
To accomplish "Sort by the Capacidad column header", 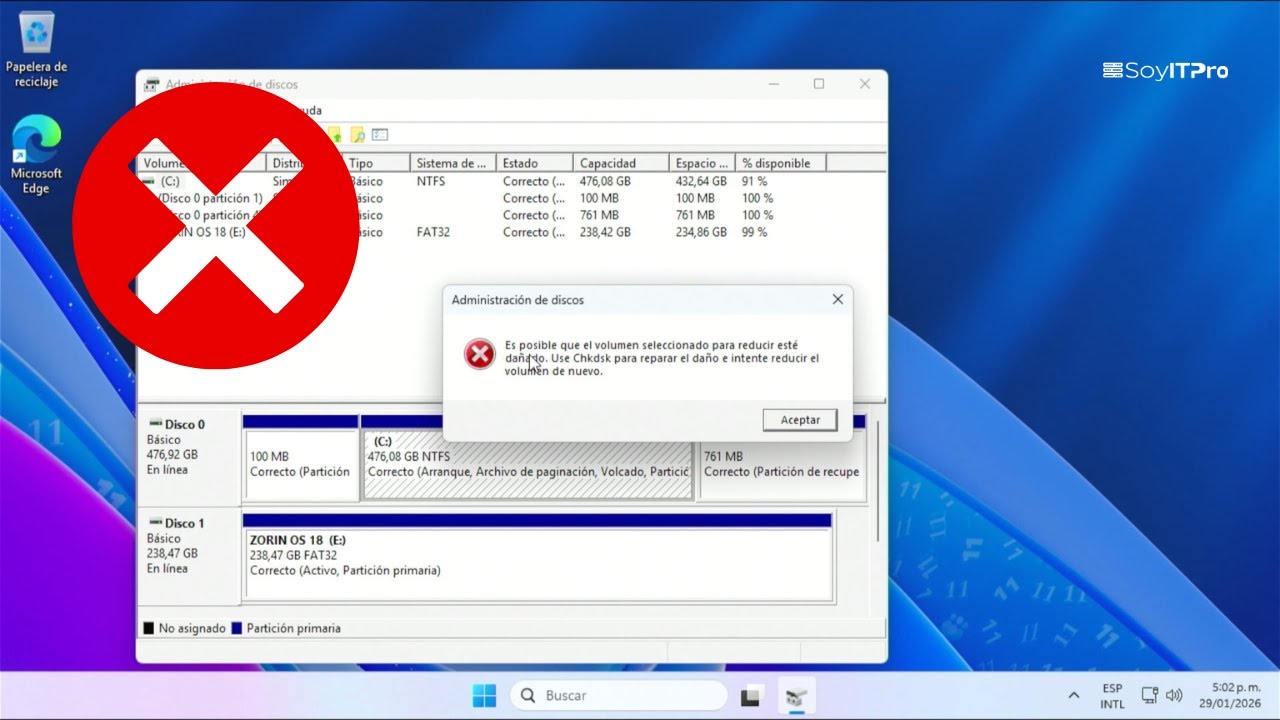I will (620, 163).
